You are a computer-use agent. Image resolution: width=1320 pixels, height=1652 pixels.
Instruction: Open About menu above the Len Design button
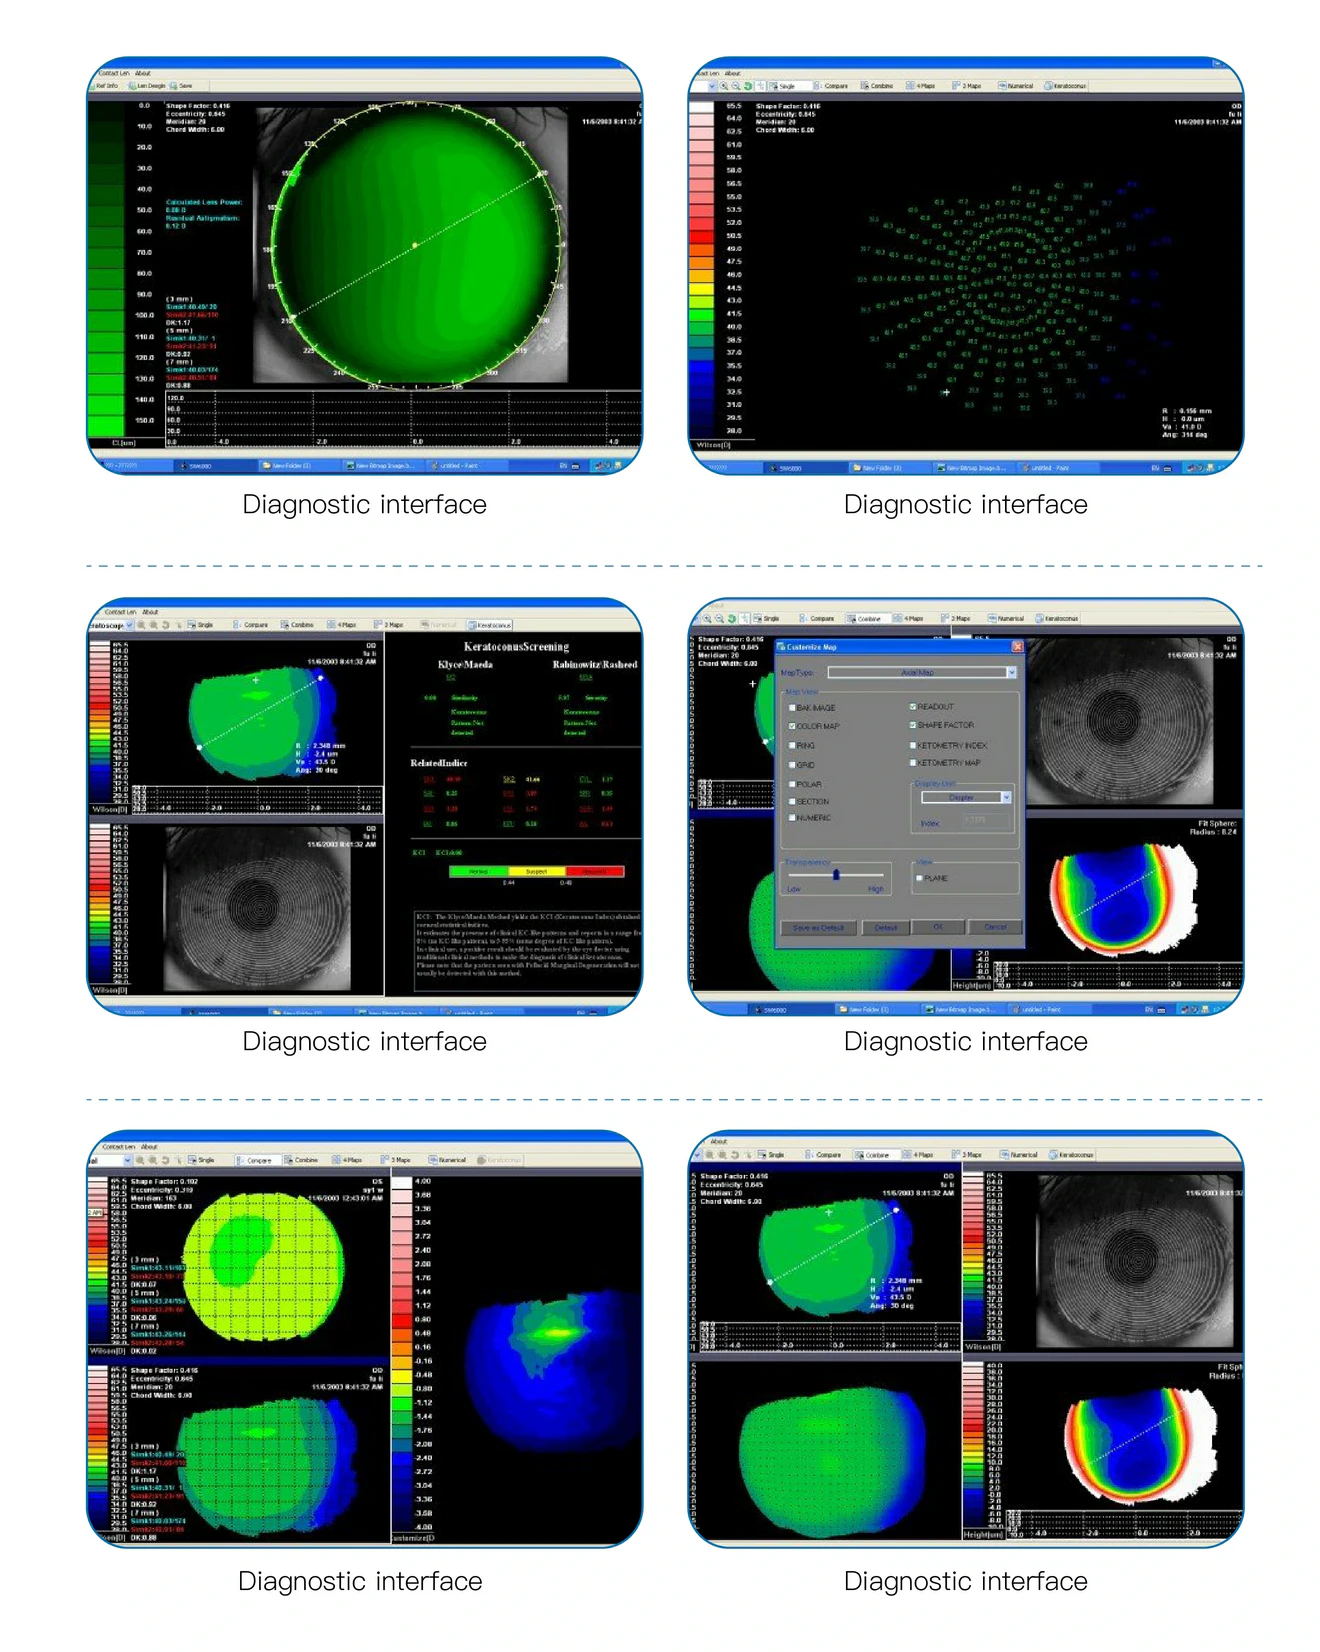[143, 73]
